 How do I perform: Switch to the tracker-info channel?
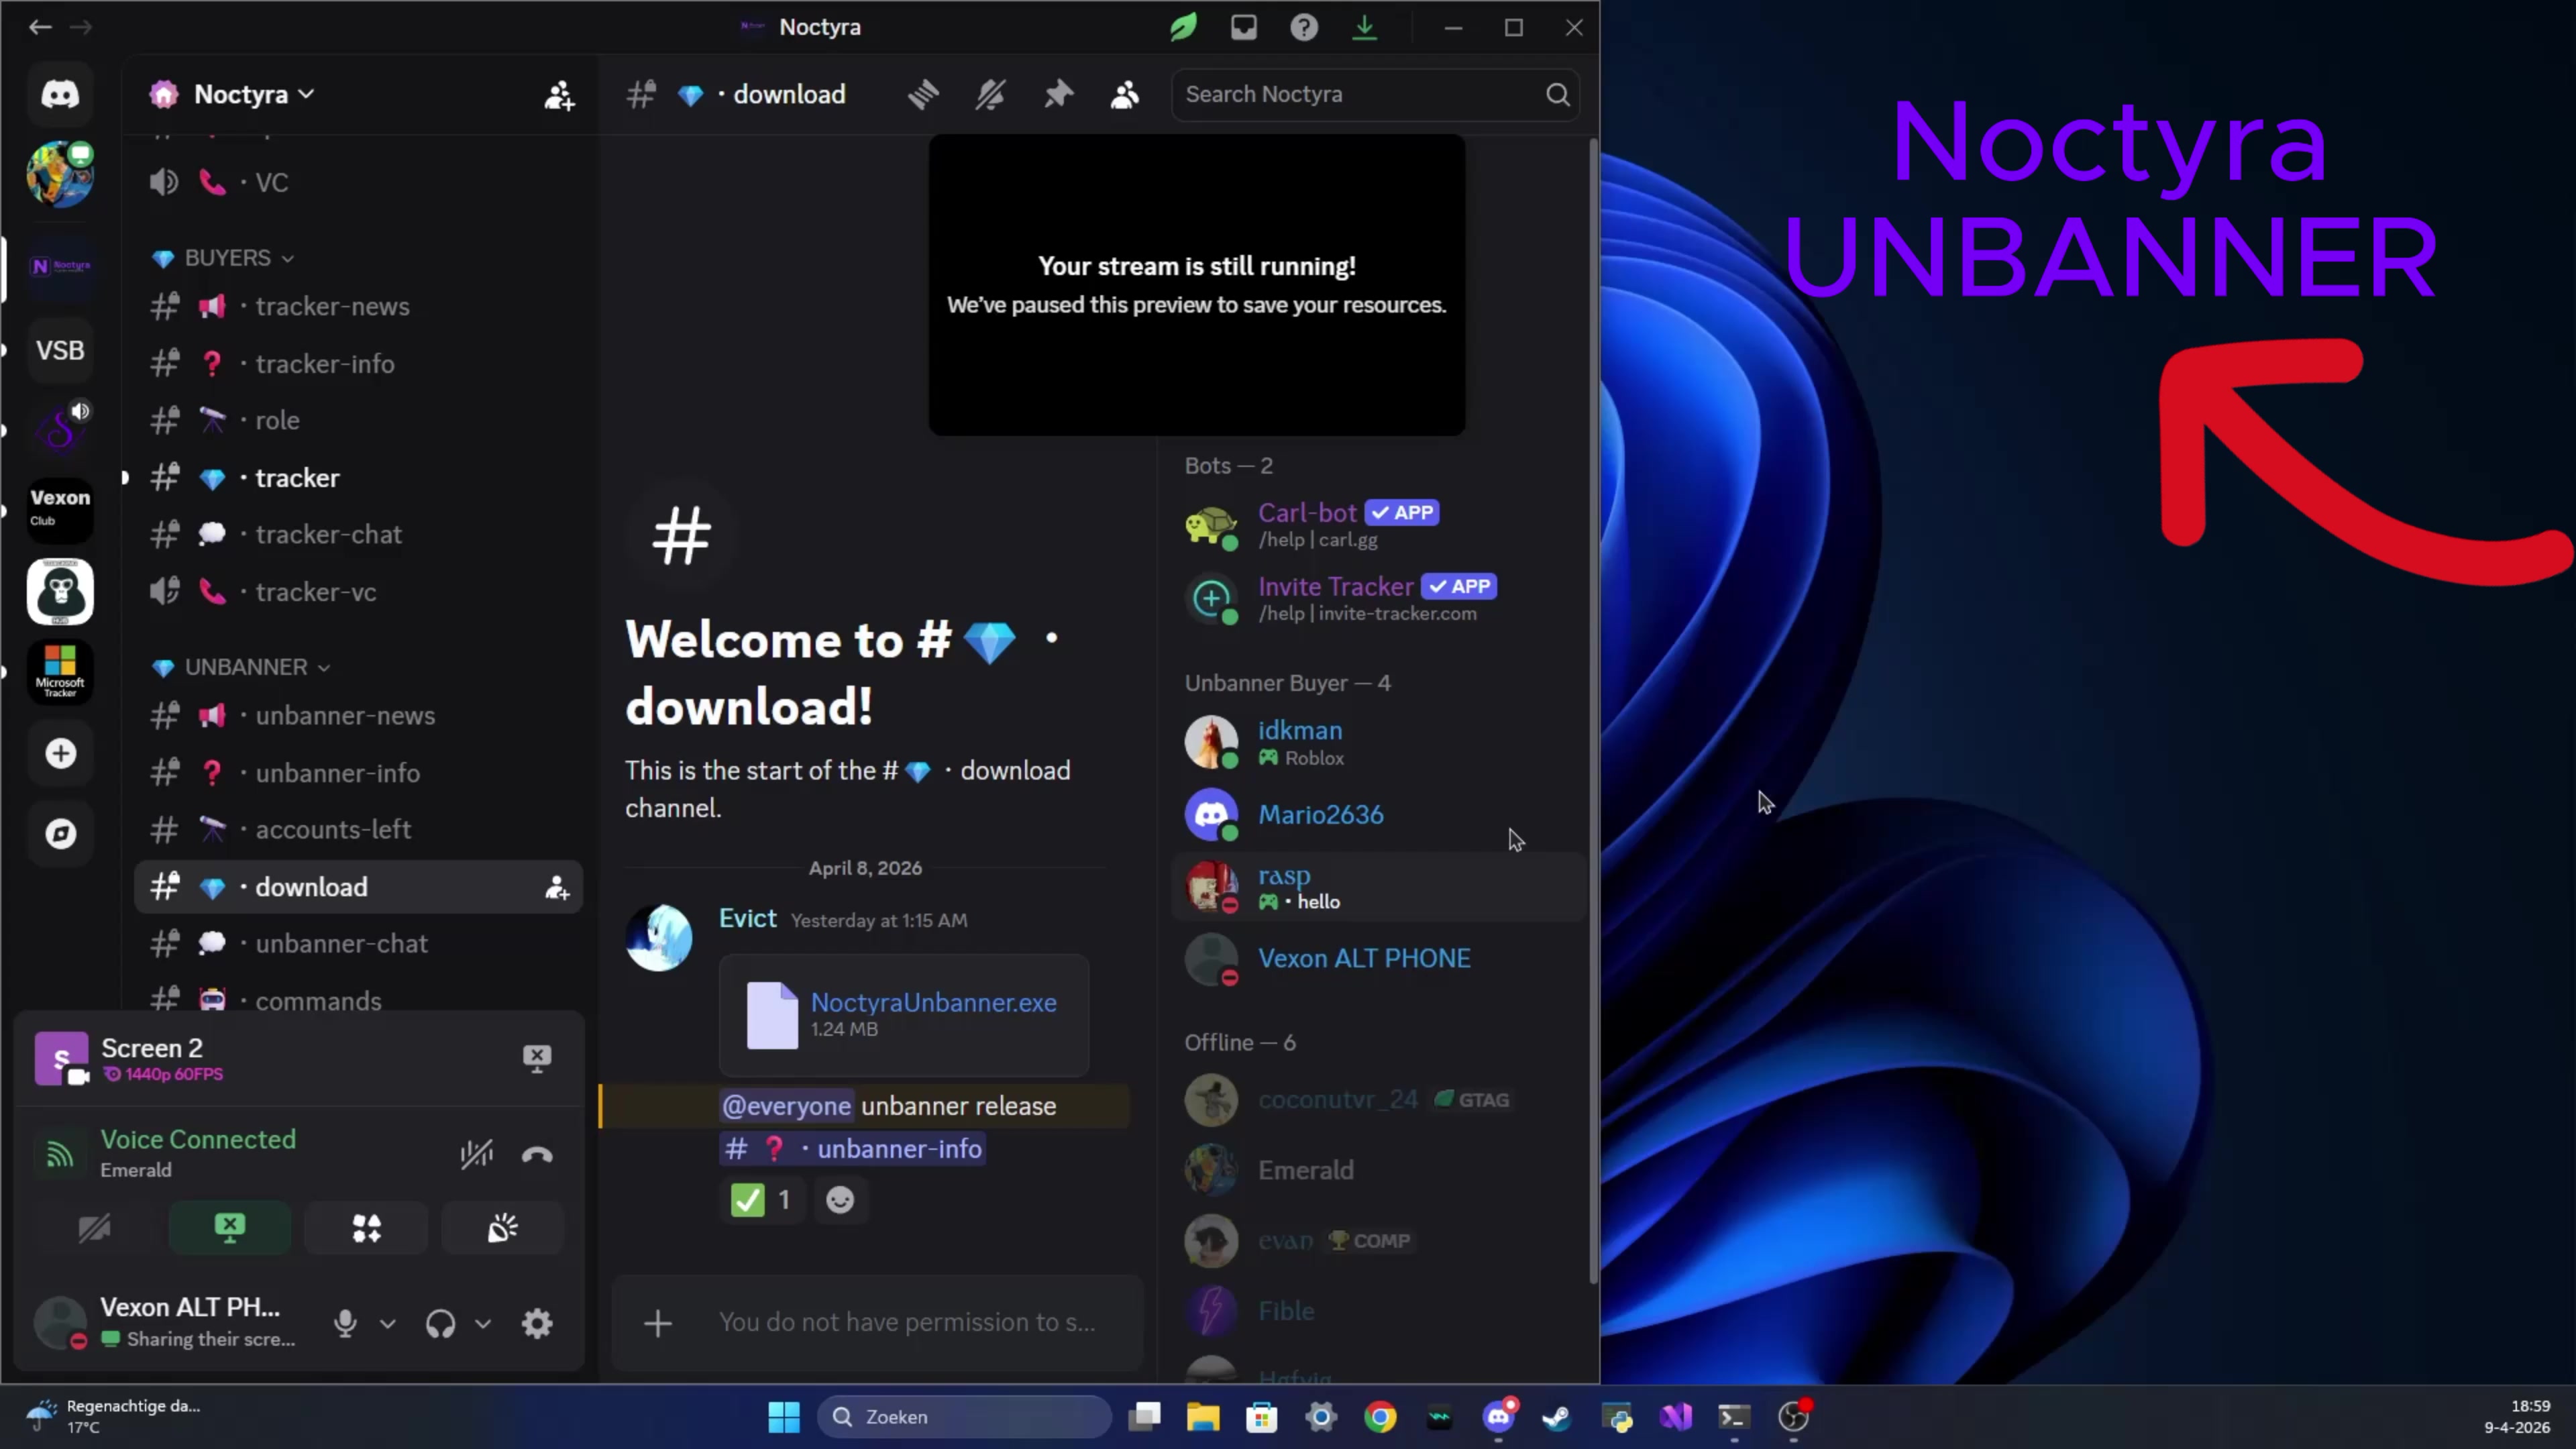358,364
